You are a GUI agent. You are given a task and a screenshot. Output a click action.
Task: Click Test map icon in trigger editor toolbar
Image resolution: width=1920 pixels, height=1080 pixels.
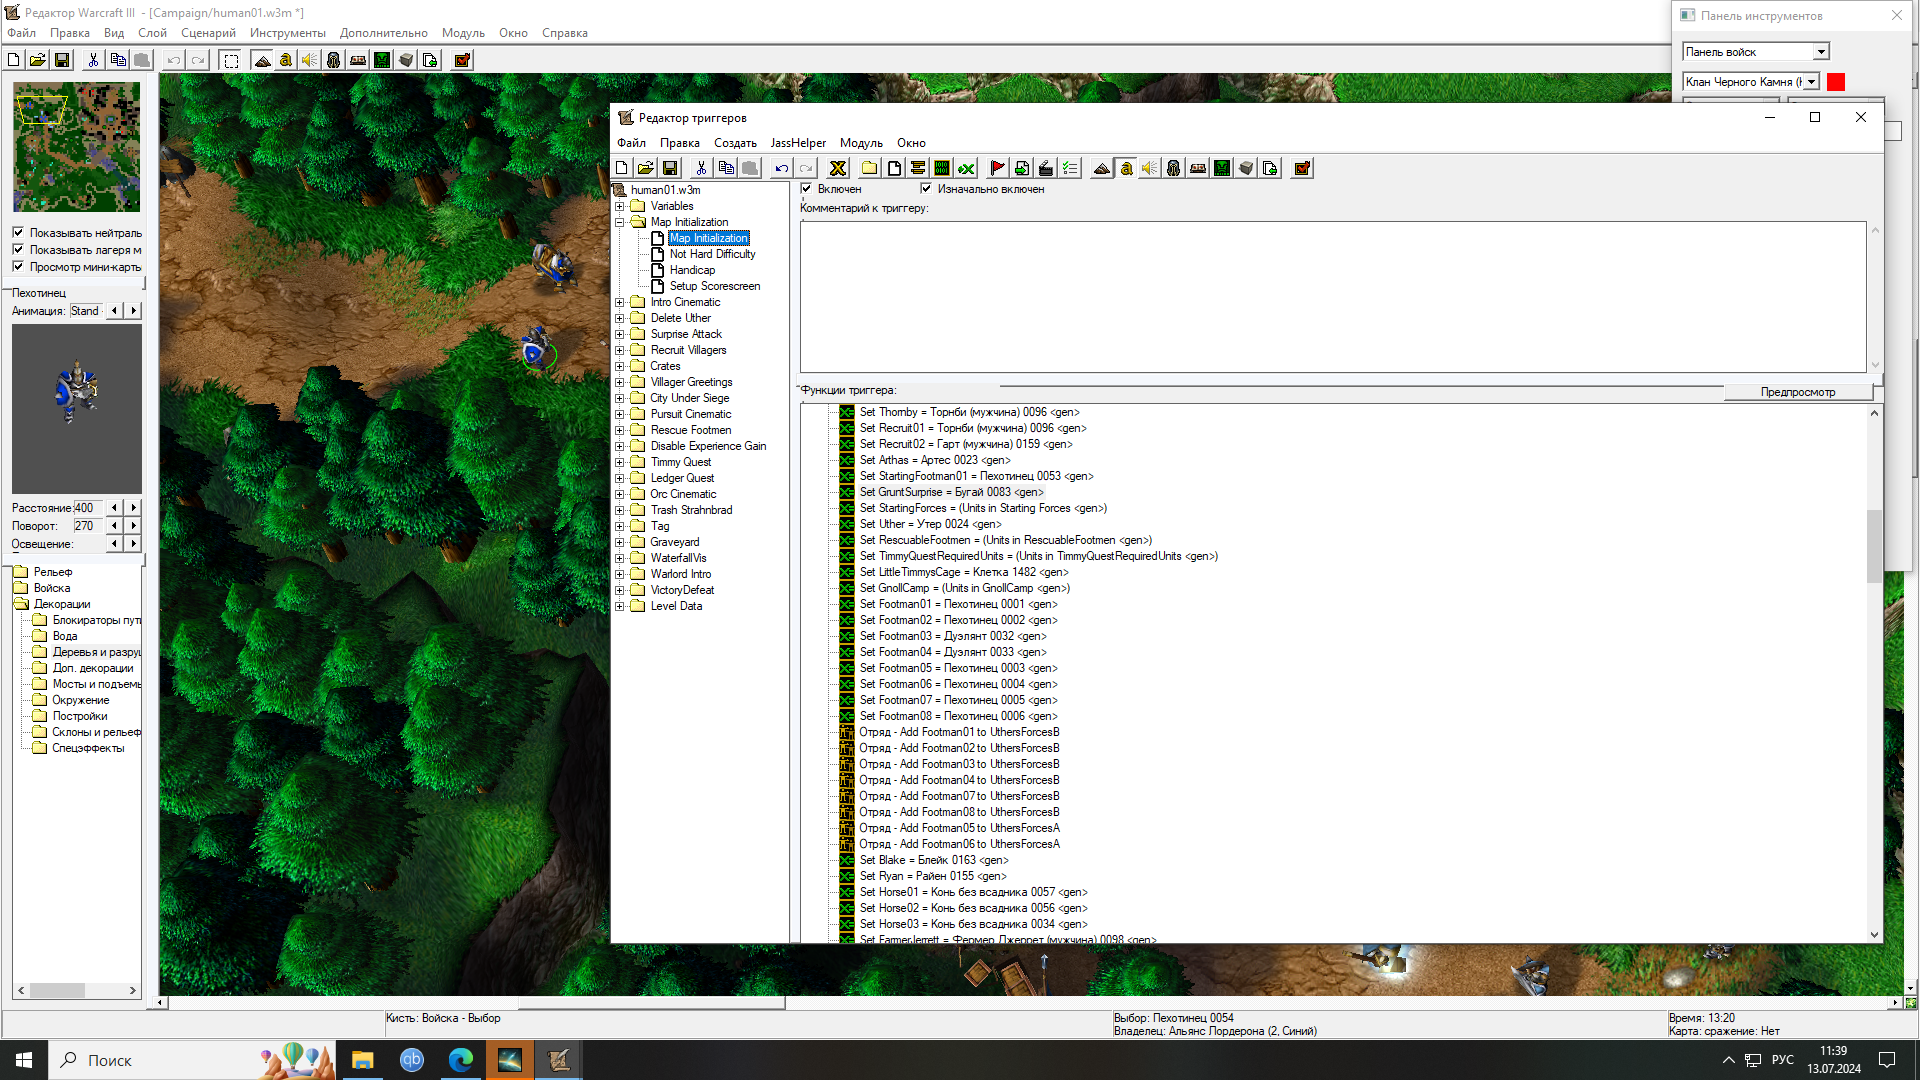[x=1302, y=168]
